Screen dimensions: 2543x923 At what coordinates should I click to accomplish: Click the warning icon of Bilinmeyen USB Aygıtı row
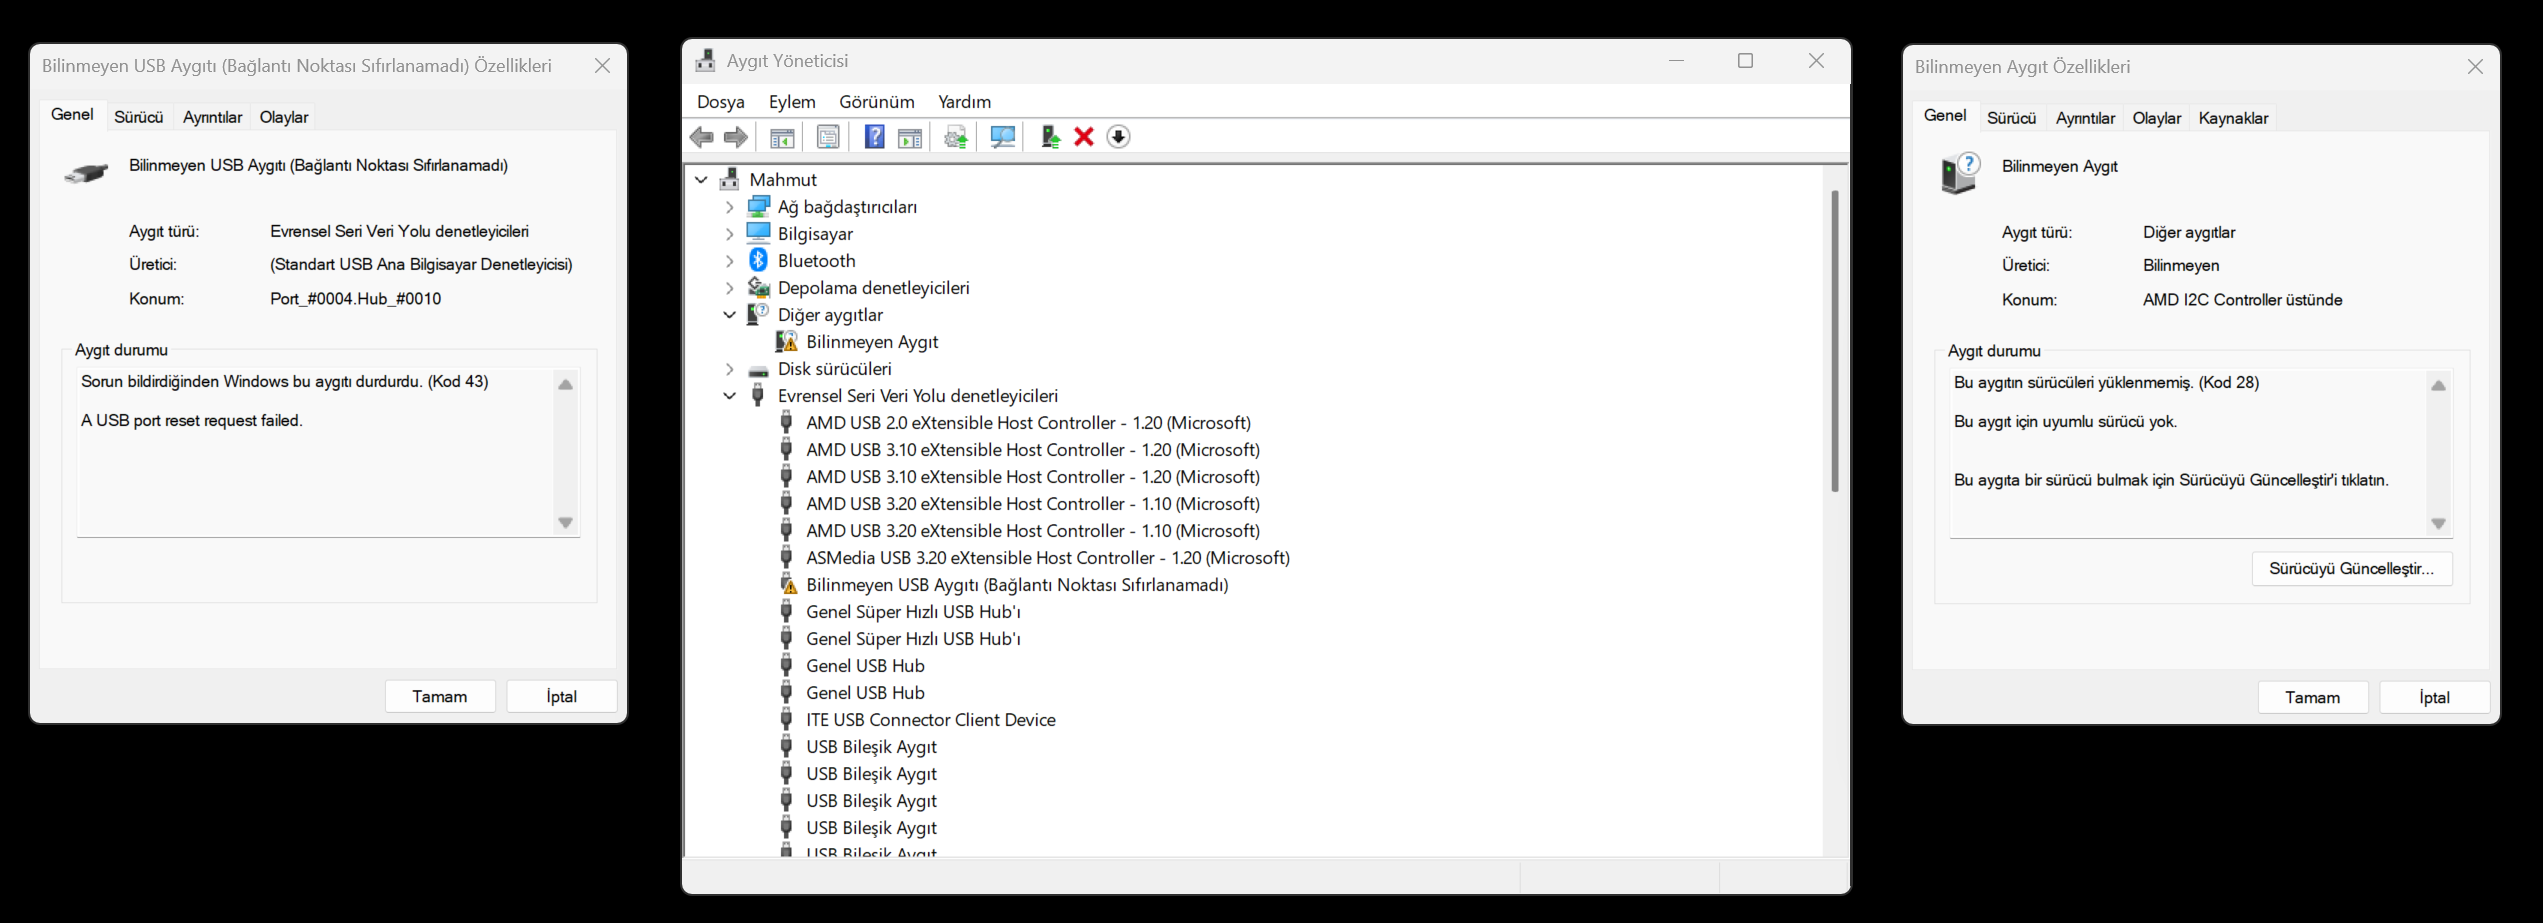pyautogui.click(x=788, y=584)
